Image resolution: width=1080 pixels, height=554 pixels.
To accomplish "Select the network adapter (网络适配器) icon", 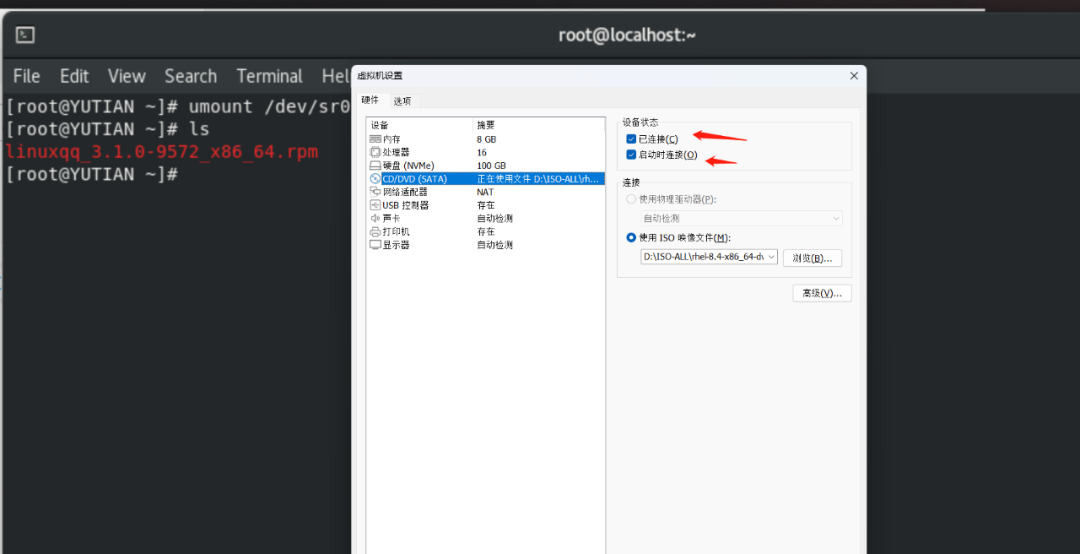I will pyautogui.click(x=375, y=192).
